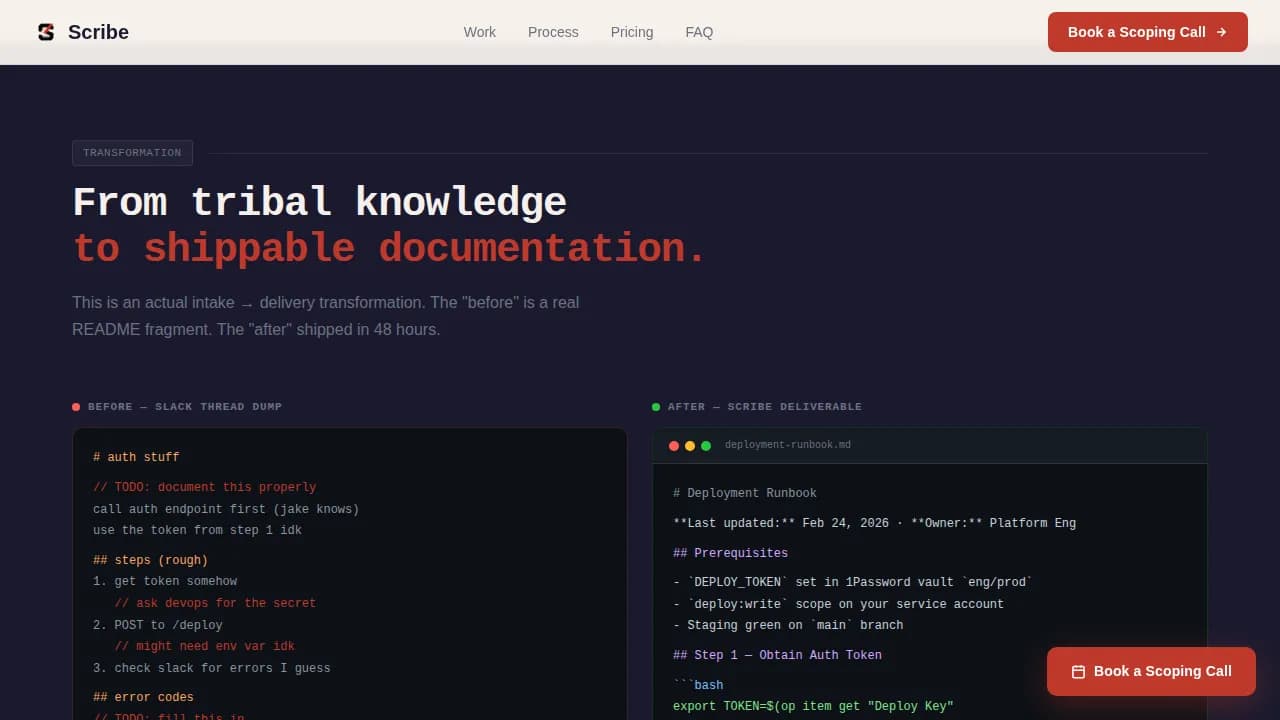Click the 'deploy:write' scope line

(838, 604)
